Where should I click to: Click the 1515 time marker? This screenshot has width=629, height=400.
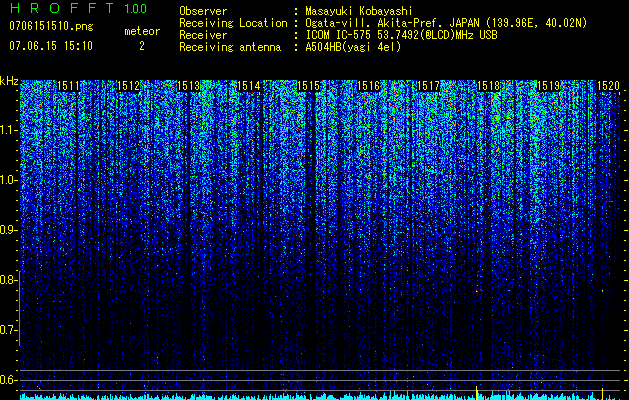click(x=308, y=86)
